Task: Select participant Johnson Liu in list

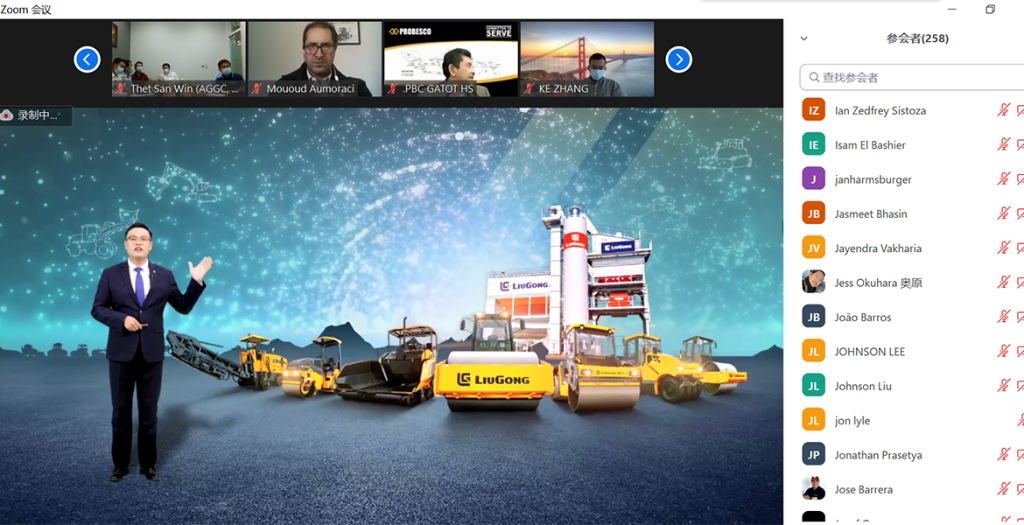Action: (863, 386)
